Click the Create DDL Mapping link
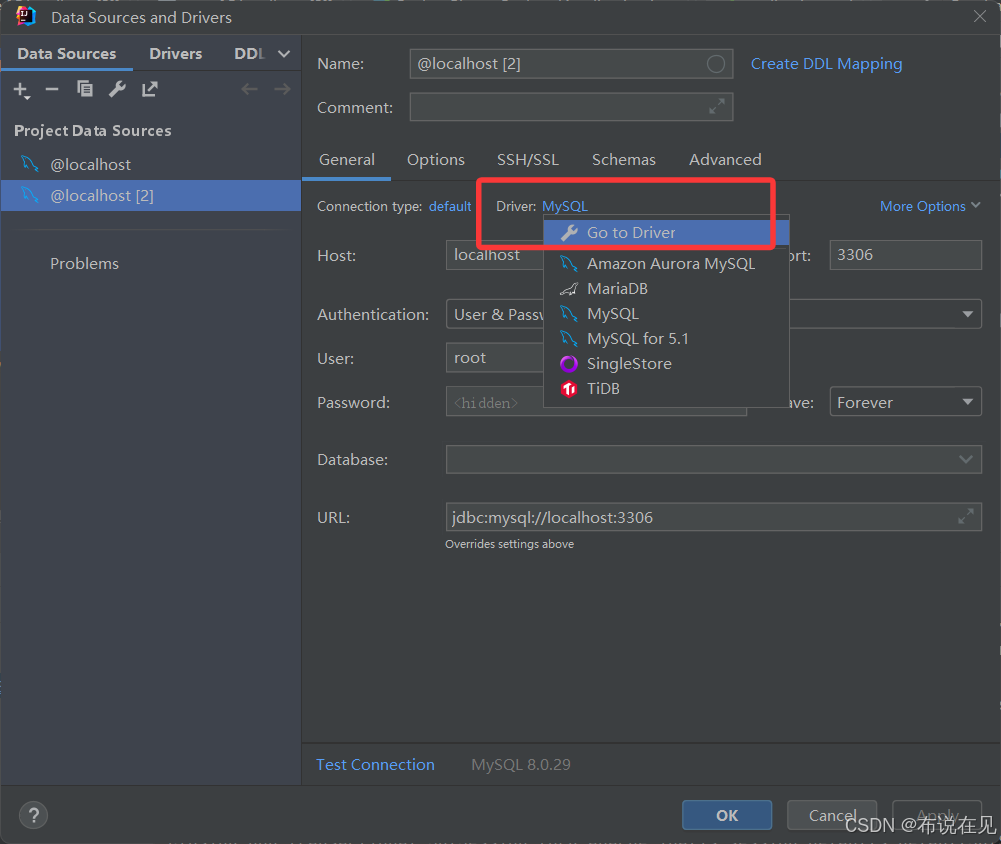1001x844 pixels. pos(827,64)
